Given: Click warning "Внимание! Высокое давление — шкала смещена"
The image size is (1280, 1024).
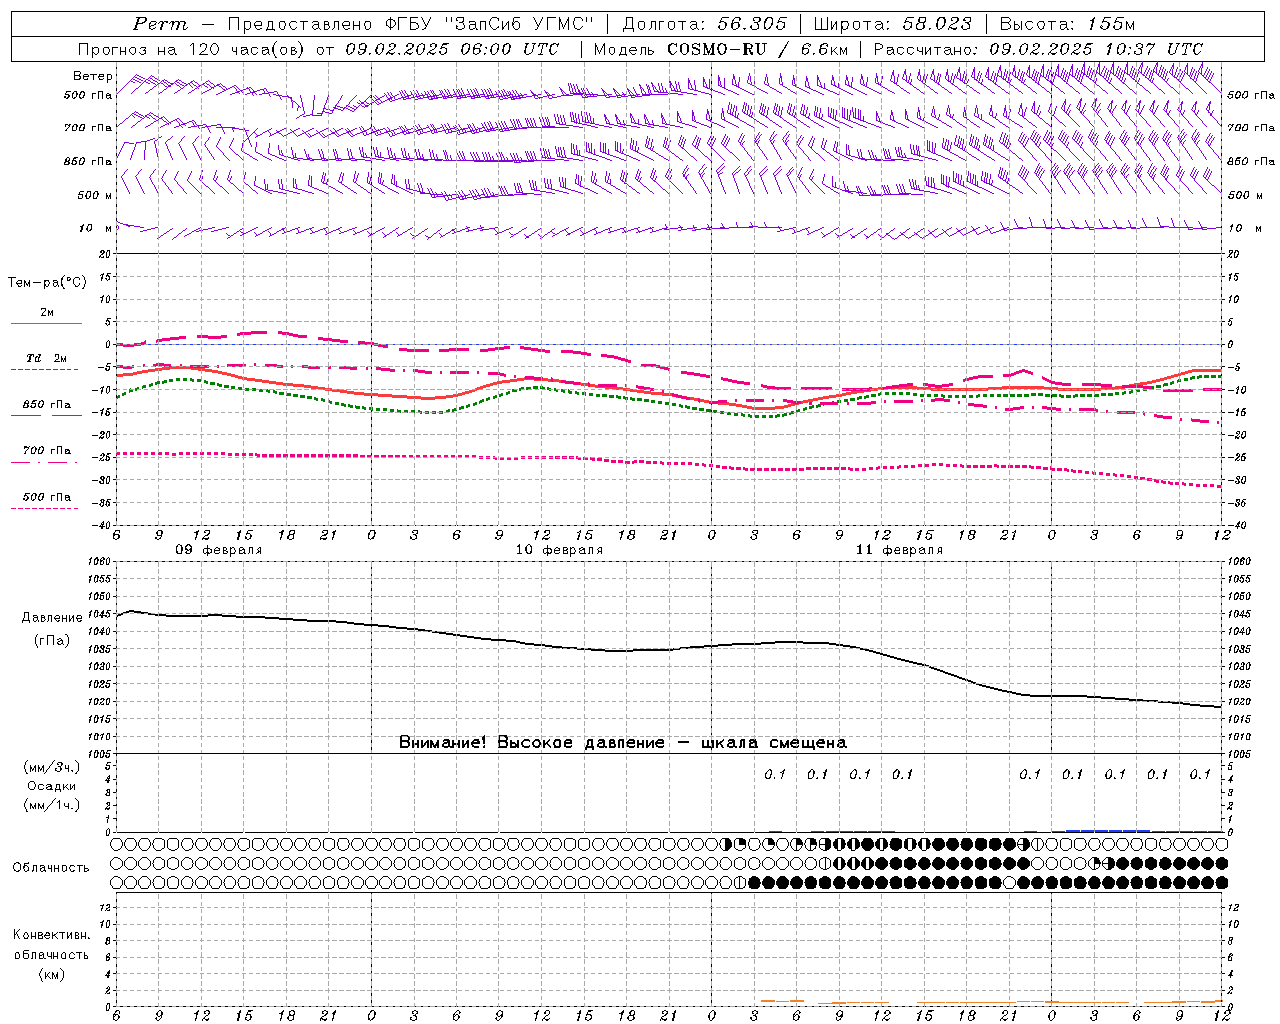Looking at the screenshot, I should click(623, 742).
